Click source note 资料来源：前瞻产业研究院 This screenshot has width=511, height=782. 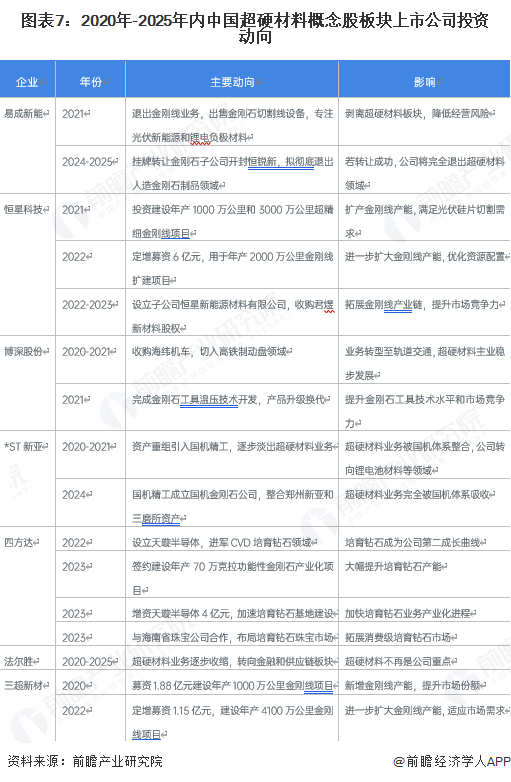pyautogui.click(x=85, y=762)
